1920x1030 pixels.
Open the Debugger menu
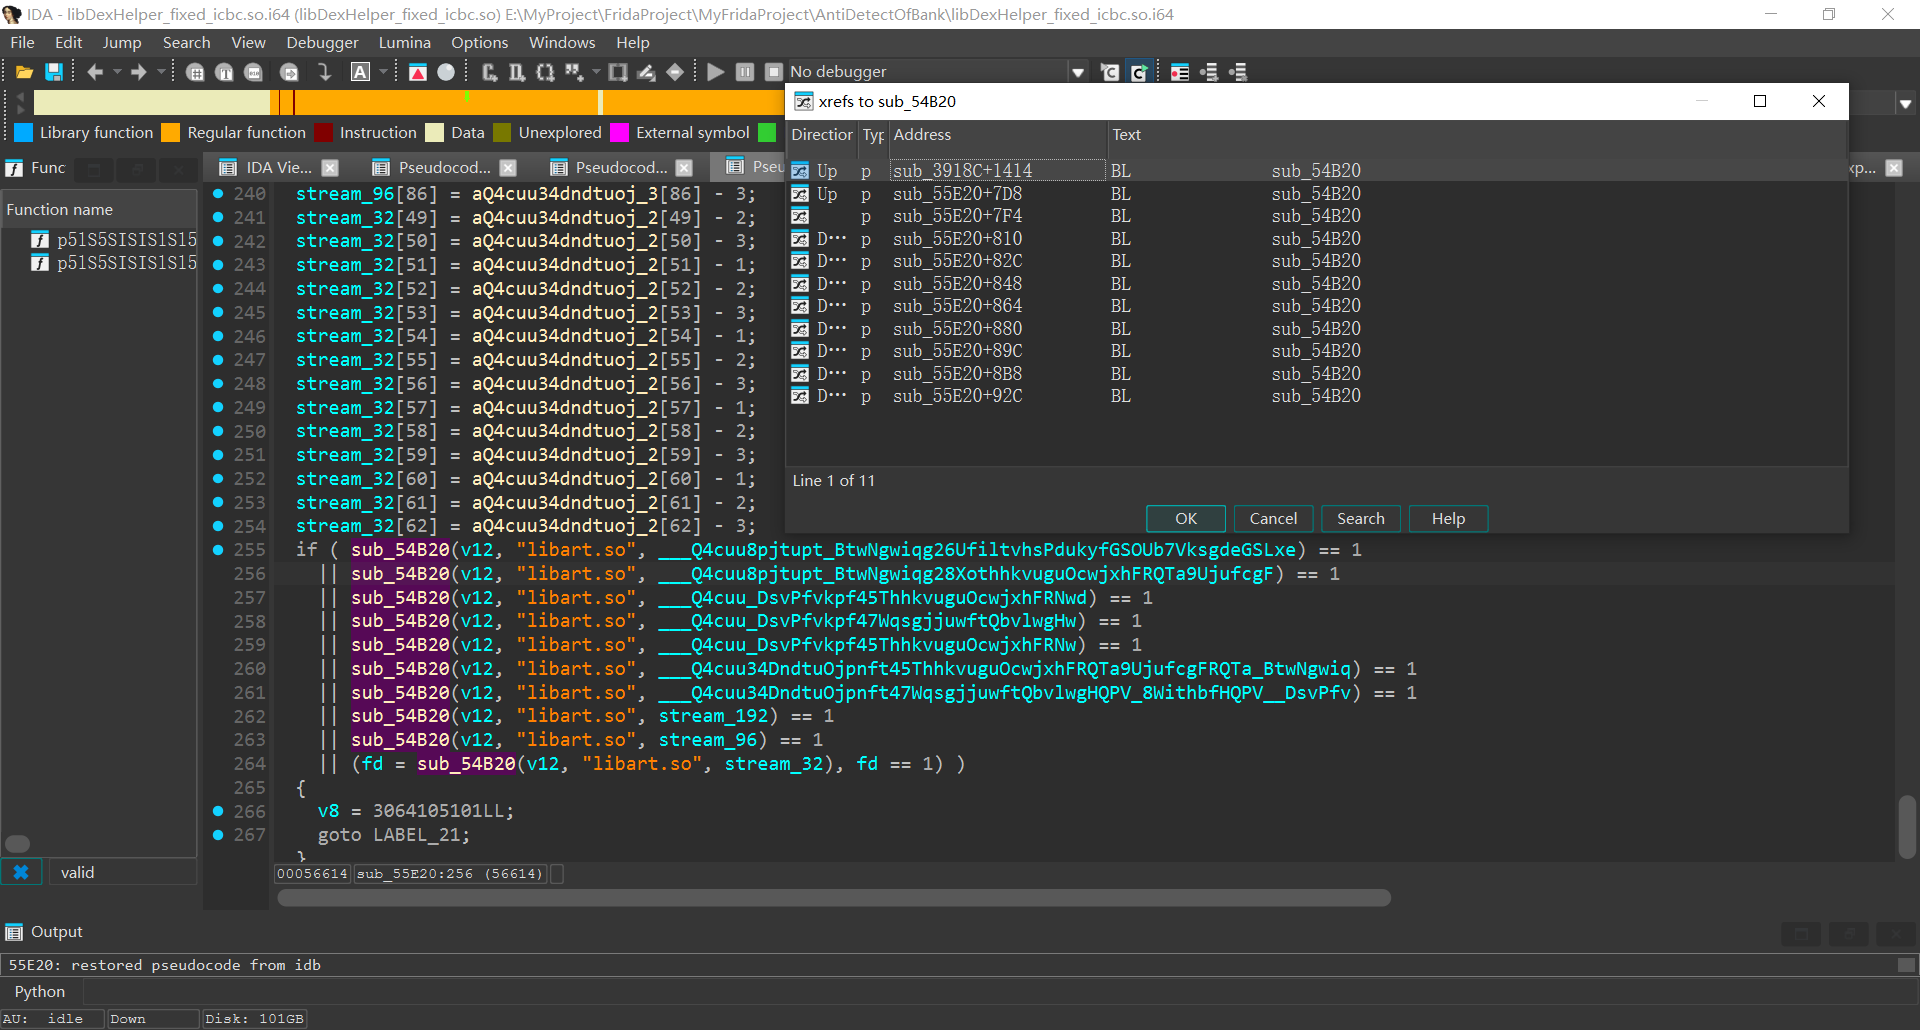321,43
